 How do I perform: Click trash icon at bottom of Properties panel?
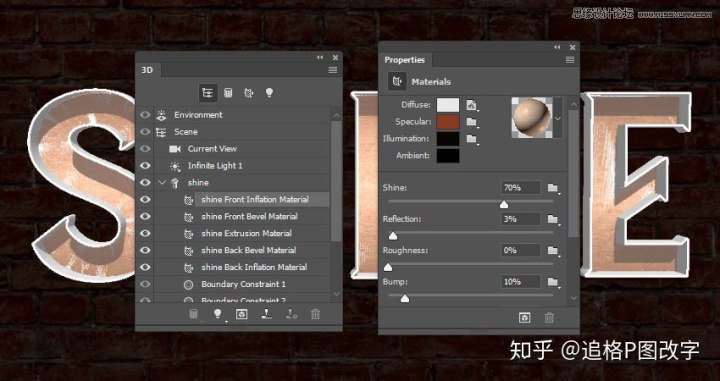[549, 318]
